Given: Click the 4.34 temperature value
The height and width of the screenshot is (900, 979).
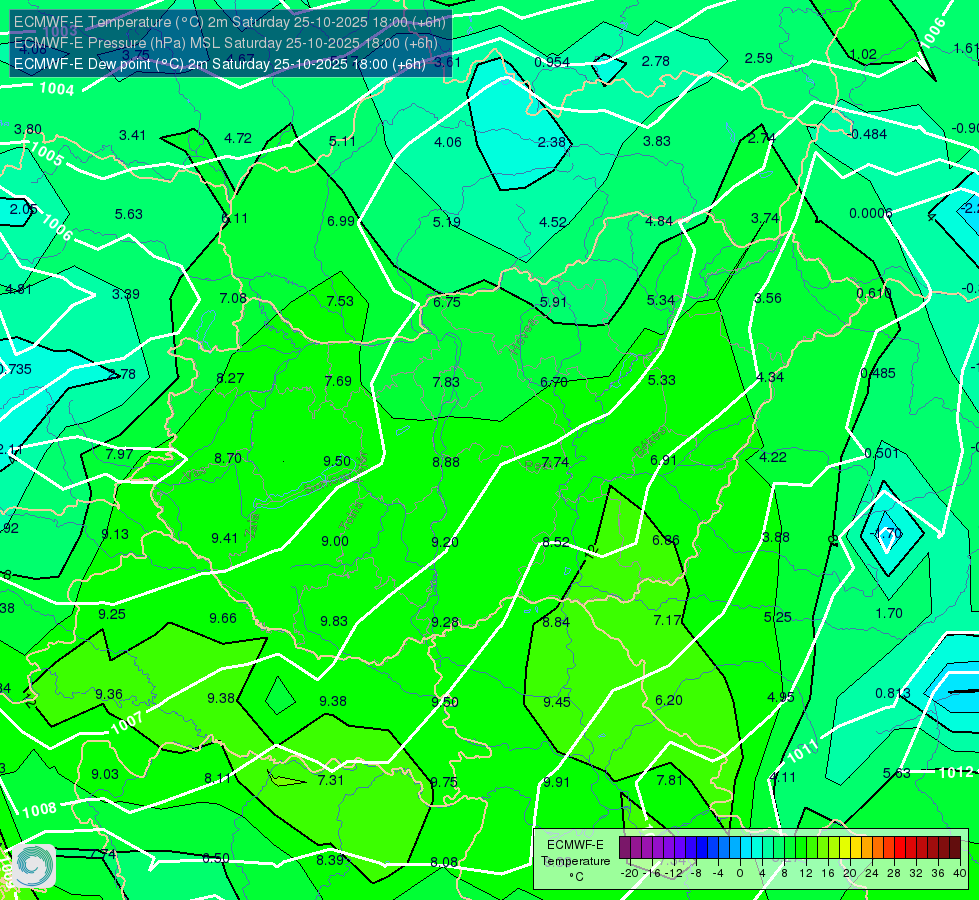Looking at the screenshot, I should coord(770,377).
